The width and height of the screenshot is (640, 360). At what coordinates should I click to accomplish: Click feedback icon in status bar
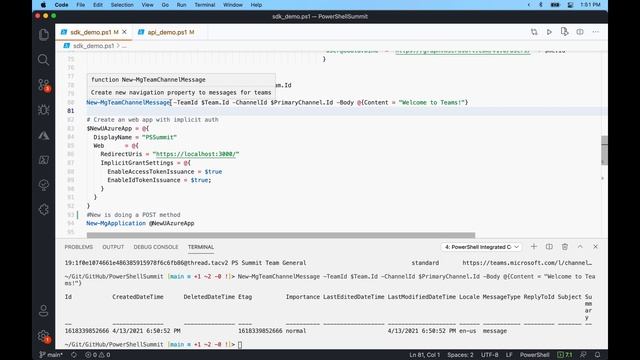(x=583, y=355)
